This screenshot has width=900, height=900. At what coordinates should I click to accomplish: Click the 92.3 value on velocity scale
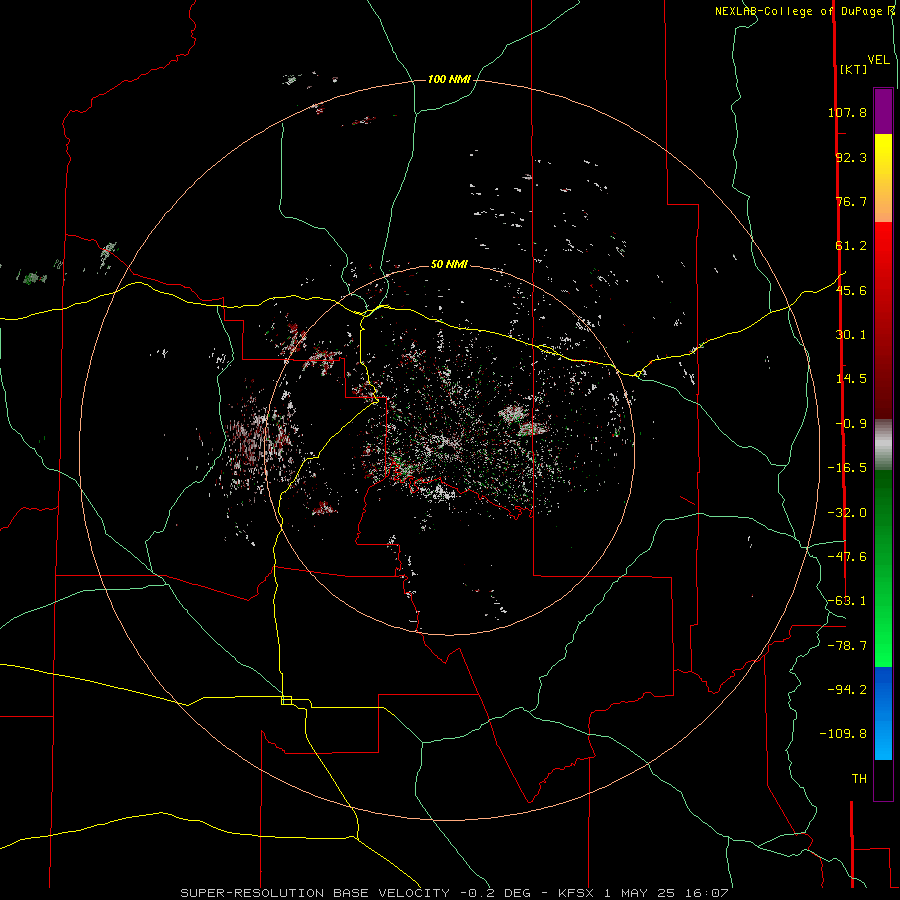click(851, 157)
